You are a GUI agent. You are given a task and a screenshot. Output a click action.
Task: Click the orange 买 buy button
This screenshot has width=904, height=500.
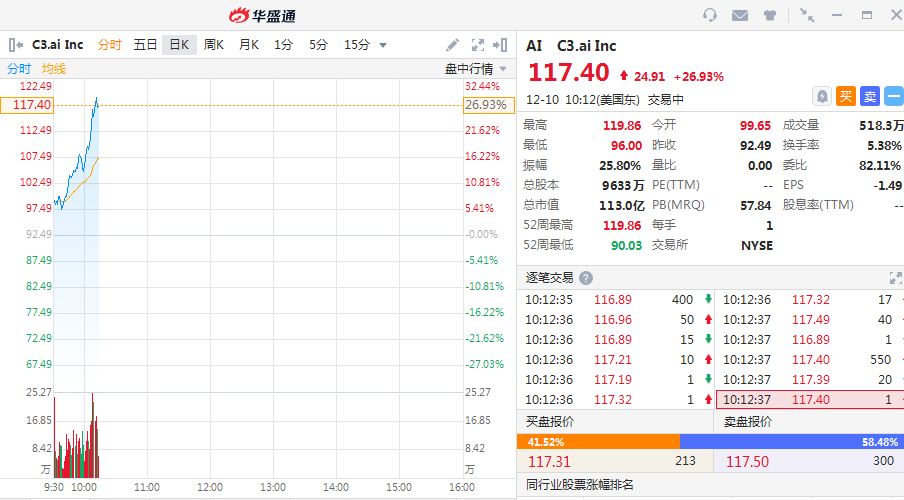coord(845,96)
